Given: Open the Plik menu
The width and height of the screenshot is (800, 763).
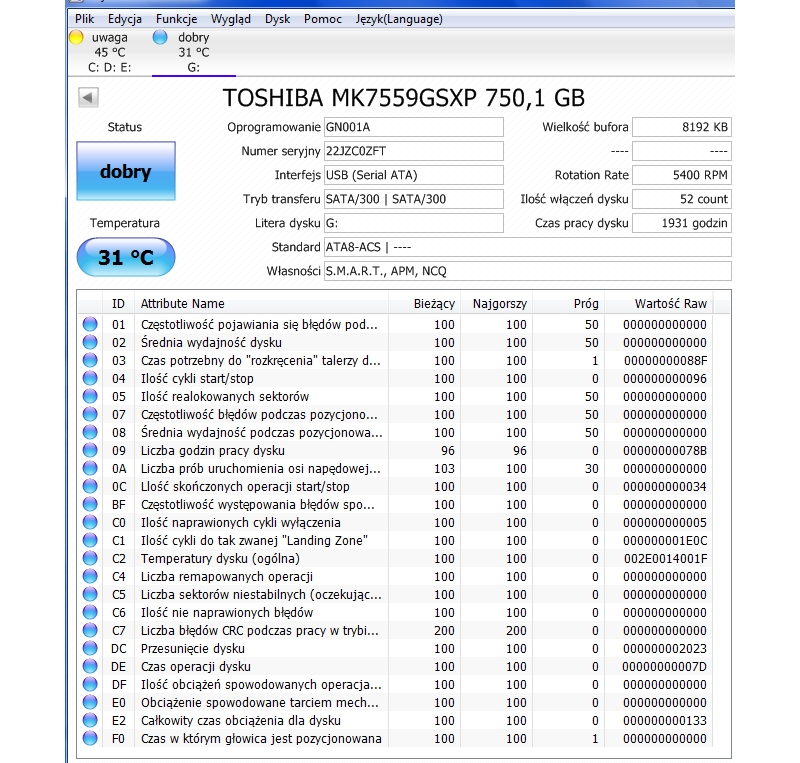Looking at the screenshot, I should coord(84,19).
